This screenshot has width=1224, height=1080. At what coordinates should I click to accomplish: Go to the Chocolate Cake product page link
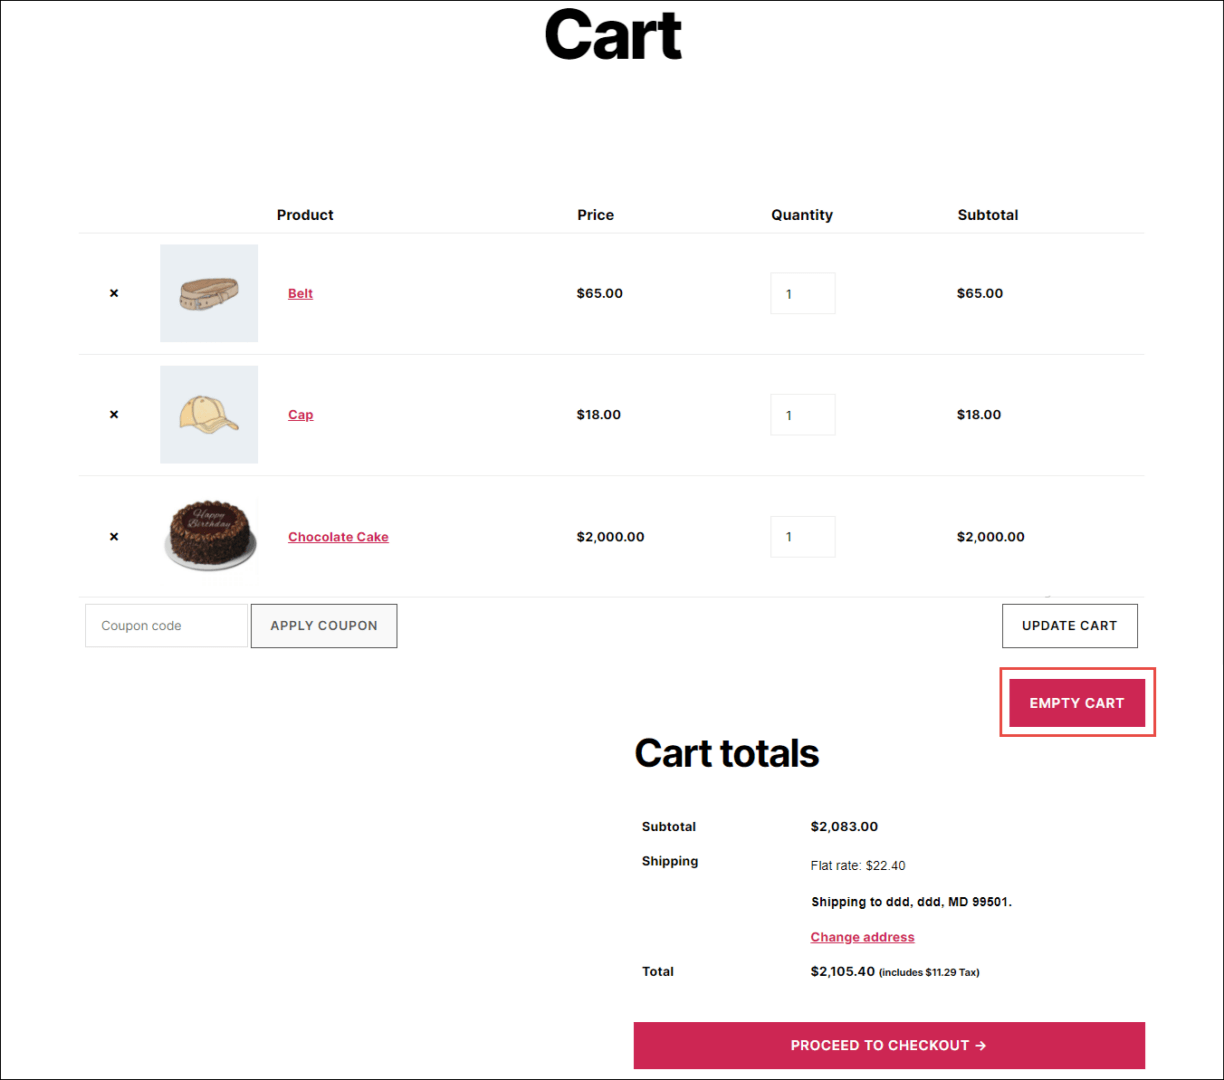click(338, 537)
